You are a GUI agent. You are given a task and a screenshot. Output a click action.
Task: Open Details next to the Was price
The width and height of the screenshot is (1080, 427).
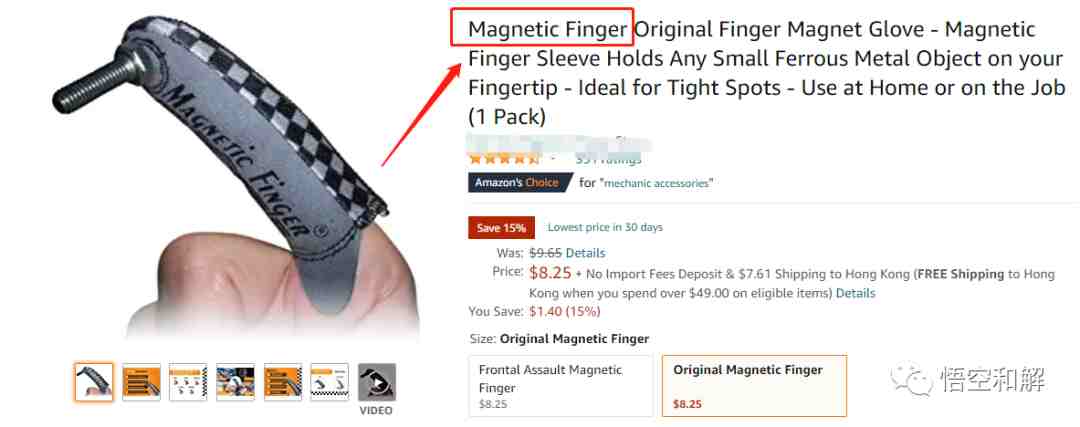[x=585, y=253]
